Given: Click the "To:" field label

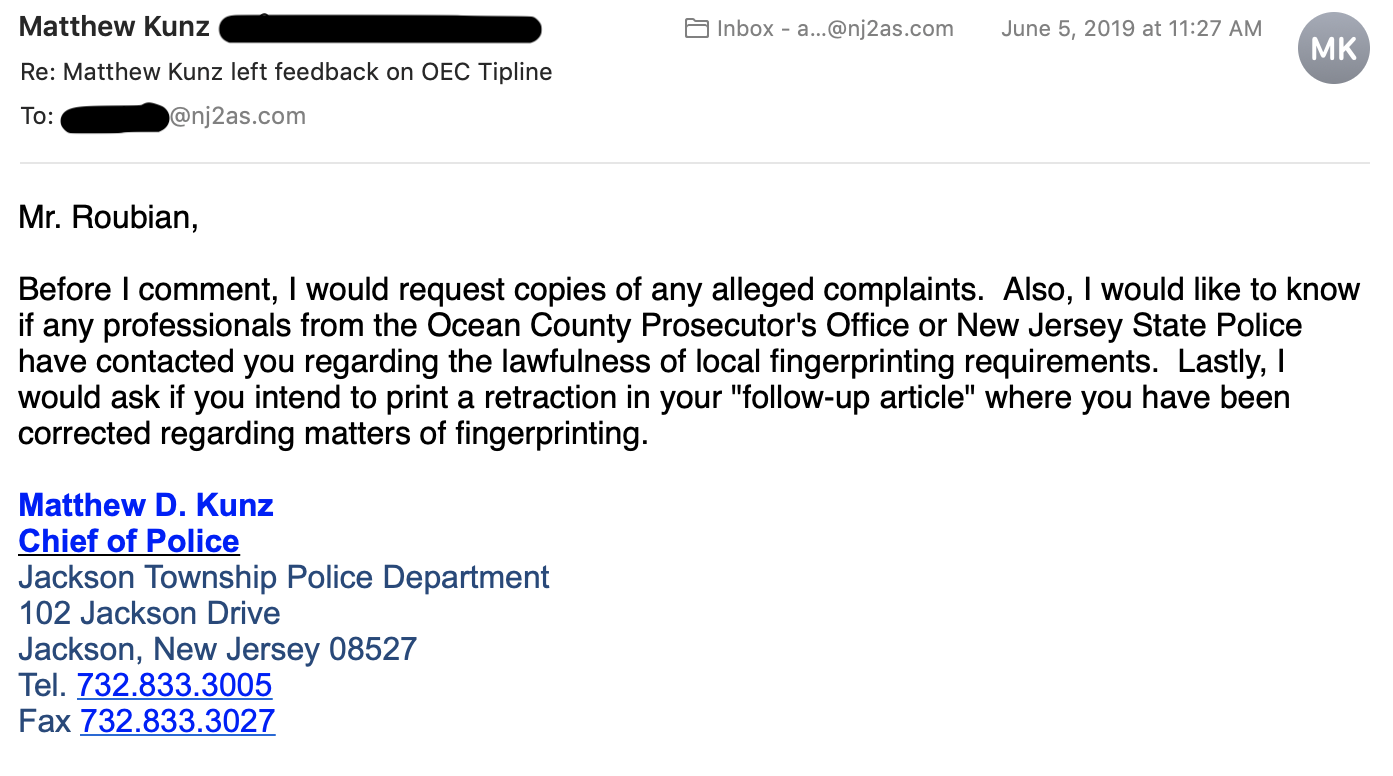Looking at the screenshot, I should pos(37,116).
